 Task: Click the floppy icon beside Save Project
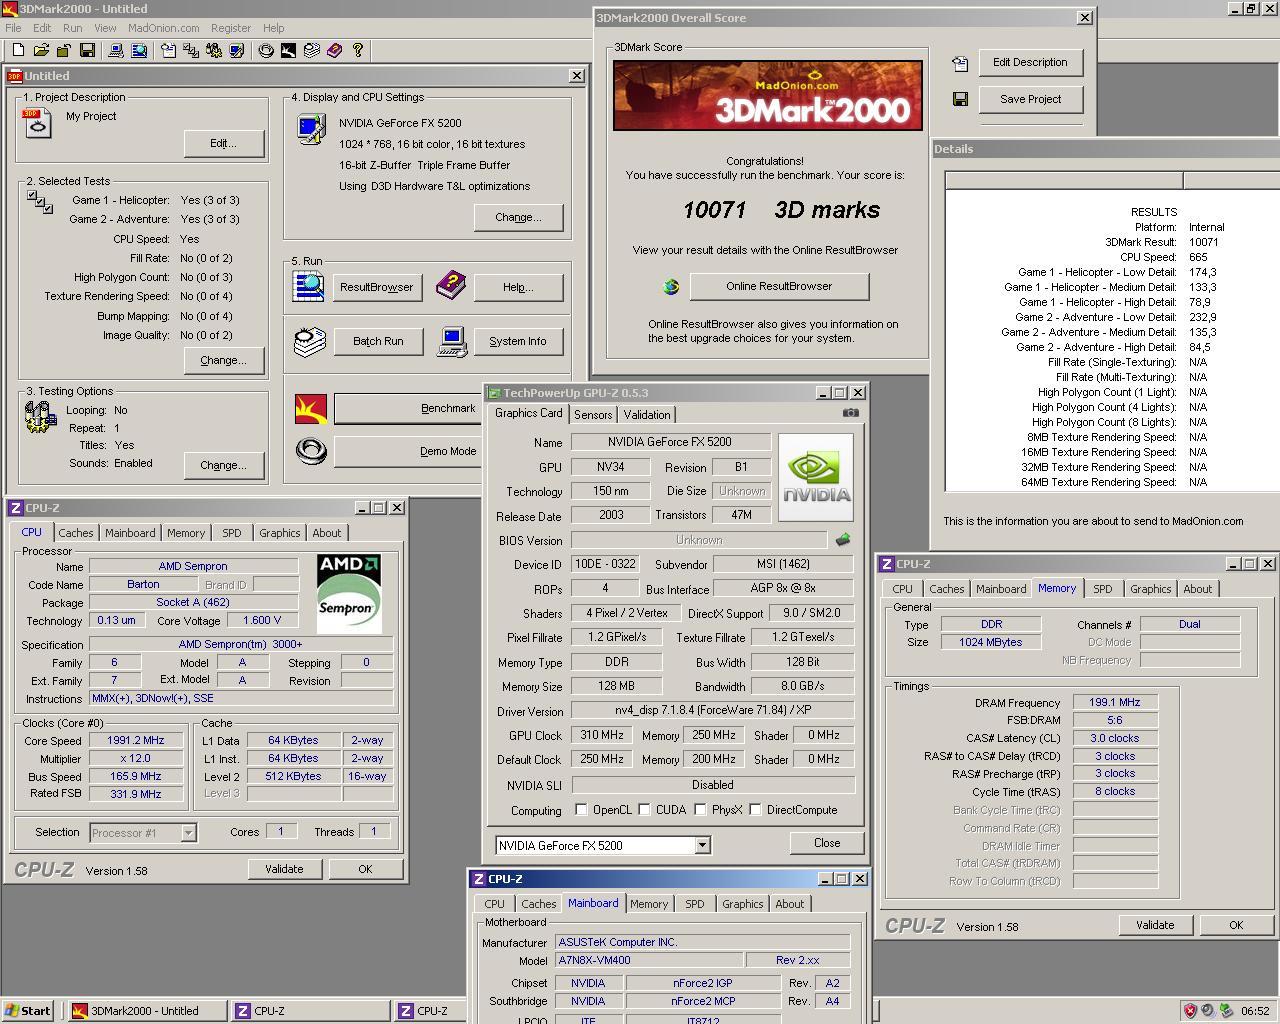tap(960, 99)
